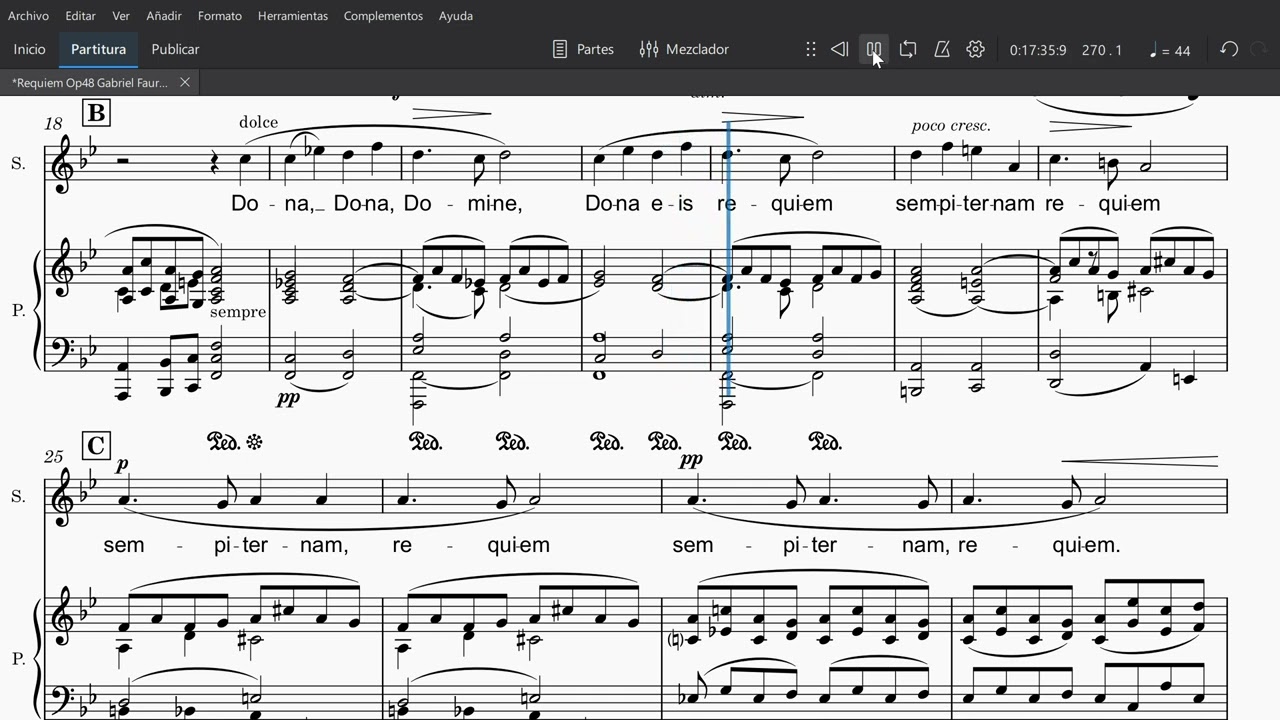
Task: Click rehearsal mark B
Action: click(96, 113)
